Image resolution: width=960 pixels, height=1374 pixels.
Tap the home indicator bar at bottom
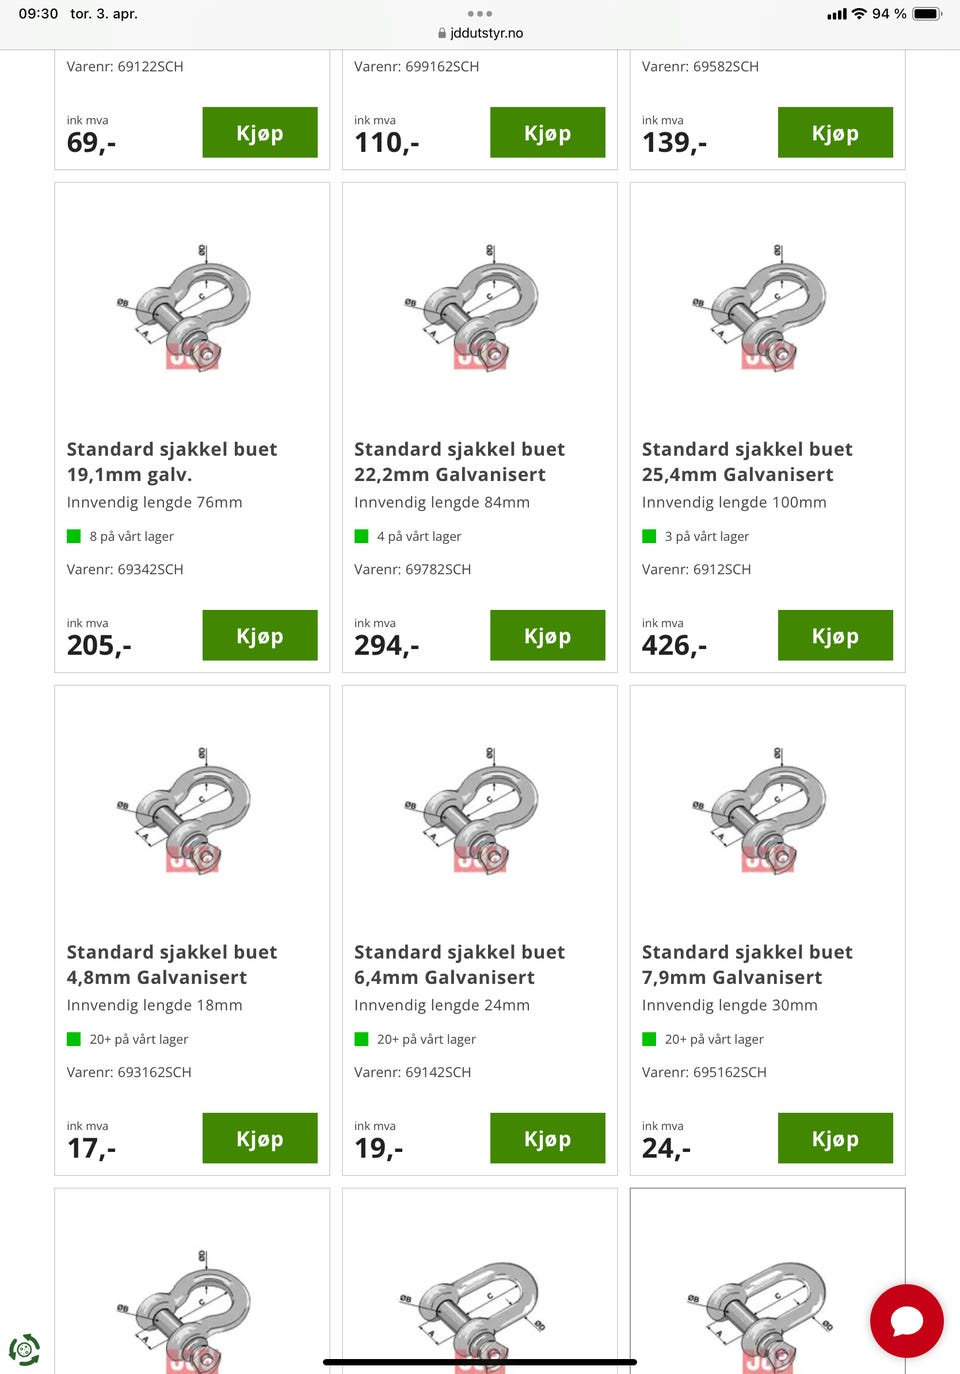tap(480, 1361)
